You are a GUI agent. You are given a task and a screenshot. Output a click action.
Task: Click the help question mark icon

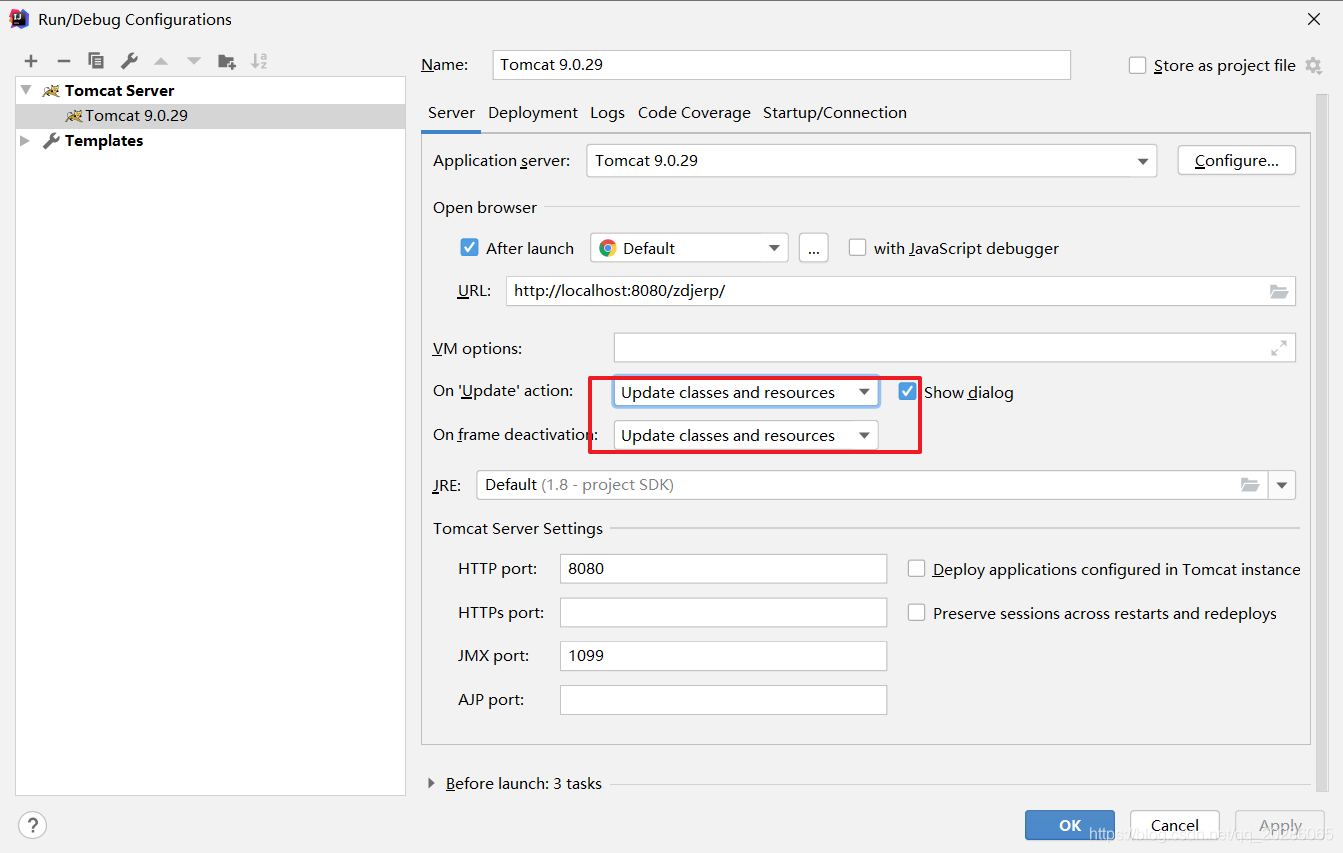[x=32, y=825]
